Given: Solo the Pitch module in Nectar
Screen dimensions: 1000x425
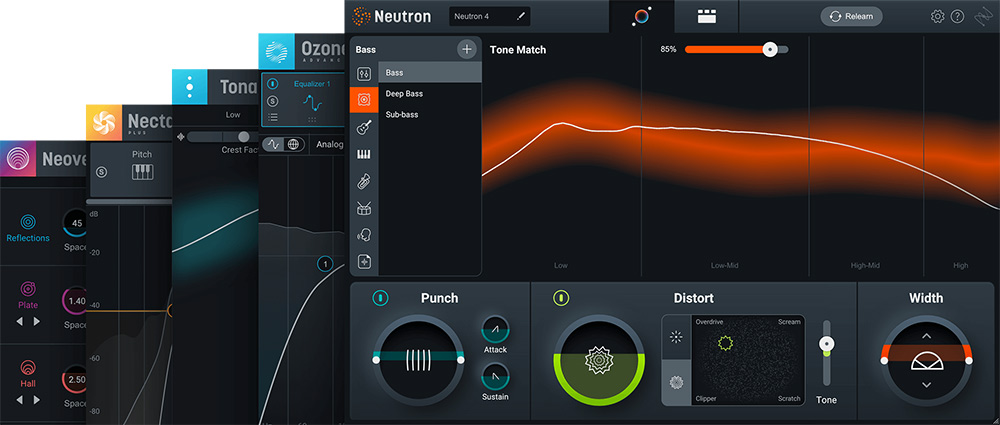Looking at the screenshot, I should click(101, 172).
